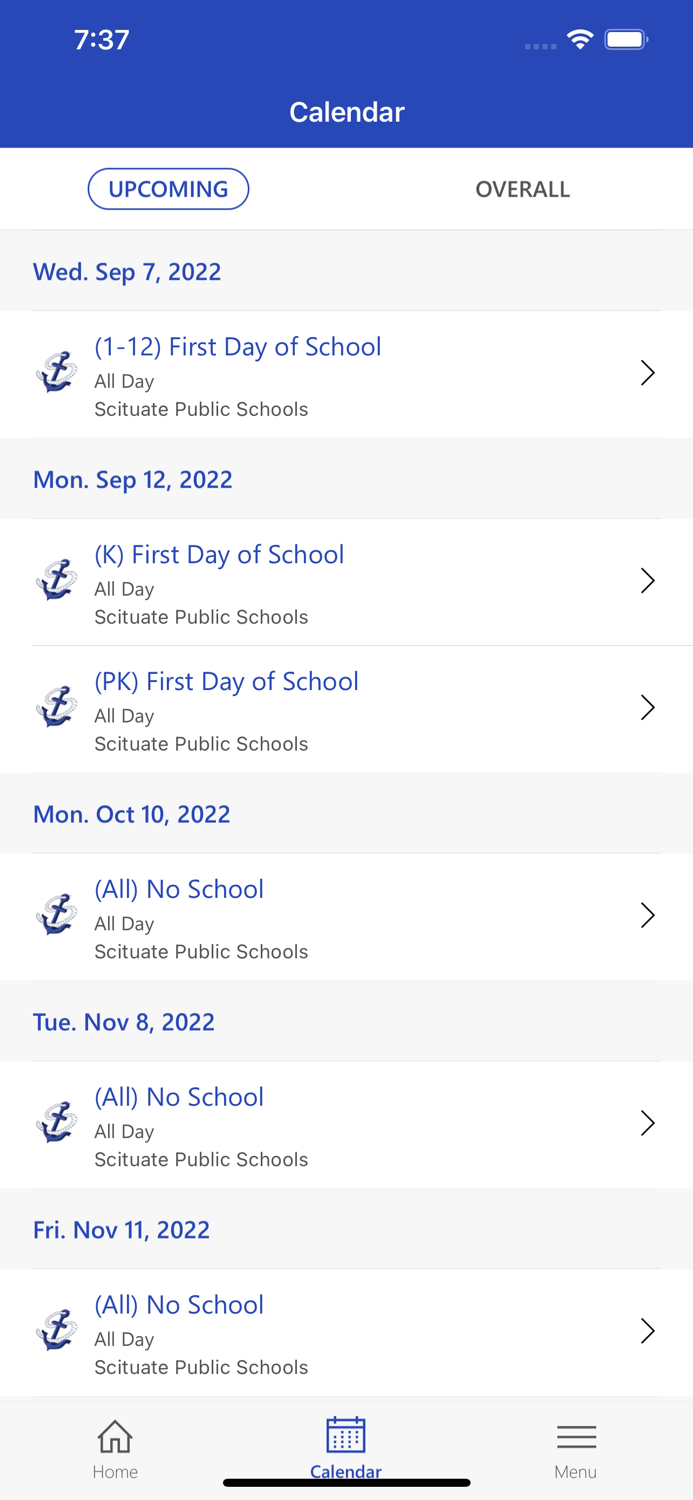
Task: Expand the (K) First Day of School chevron
Action: 648,580
